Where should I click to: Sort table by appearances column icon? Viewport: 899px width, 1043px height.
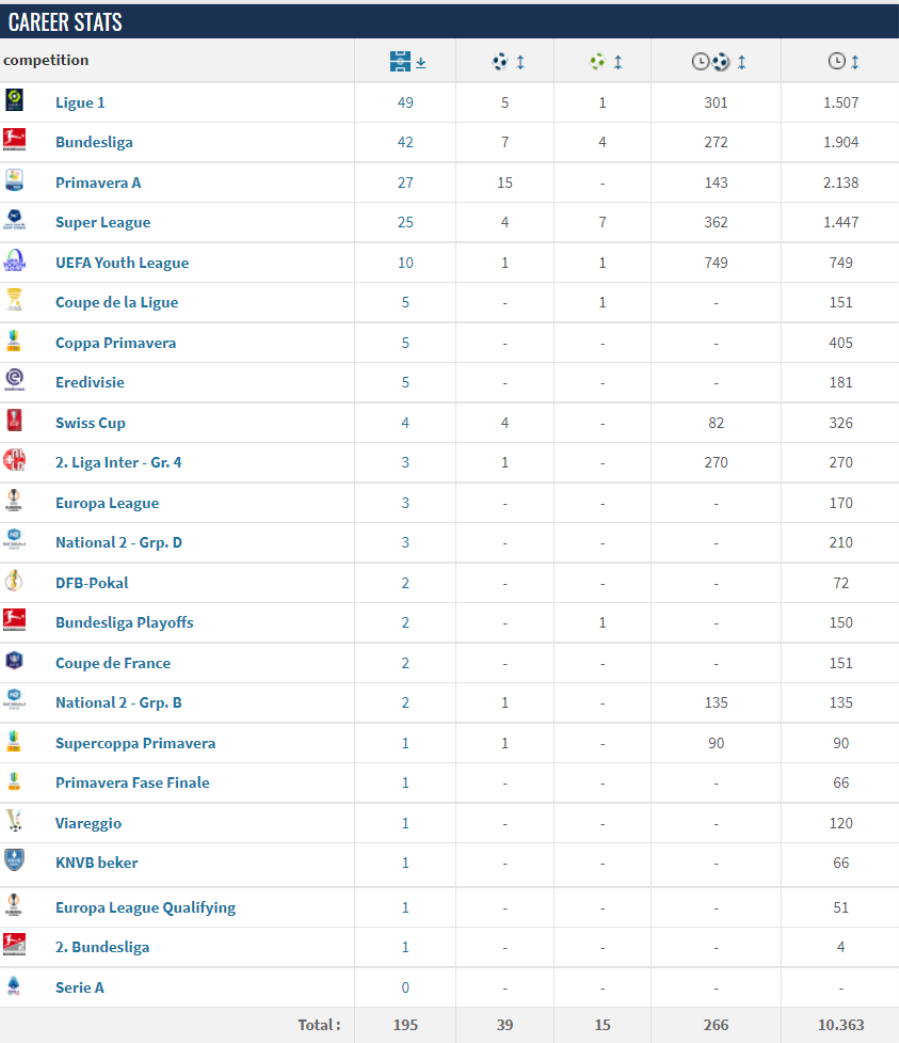point(400,61)
